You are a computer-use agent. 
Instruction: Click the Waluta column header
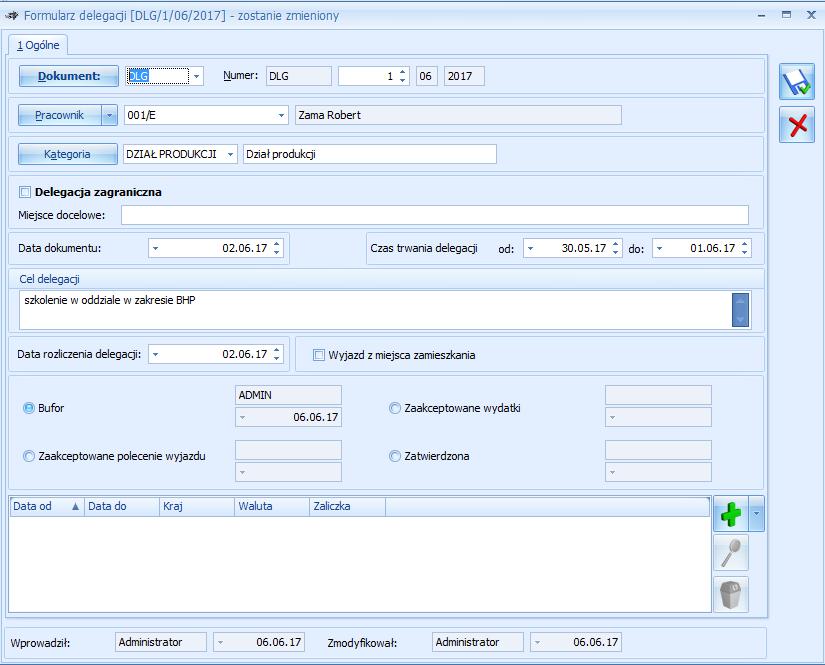[x=272, y=507]
